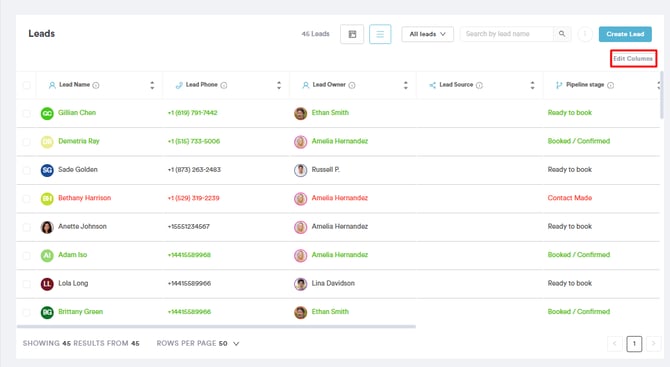Click Lola Long's Ready to book stage
670x367 pixels.
(x=570, y=283)
